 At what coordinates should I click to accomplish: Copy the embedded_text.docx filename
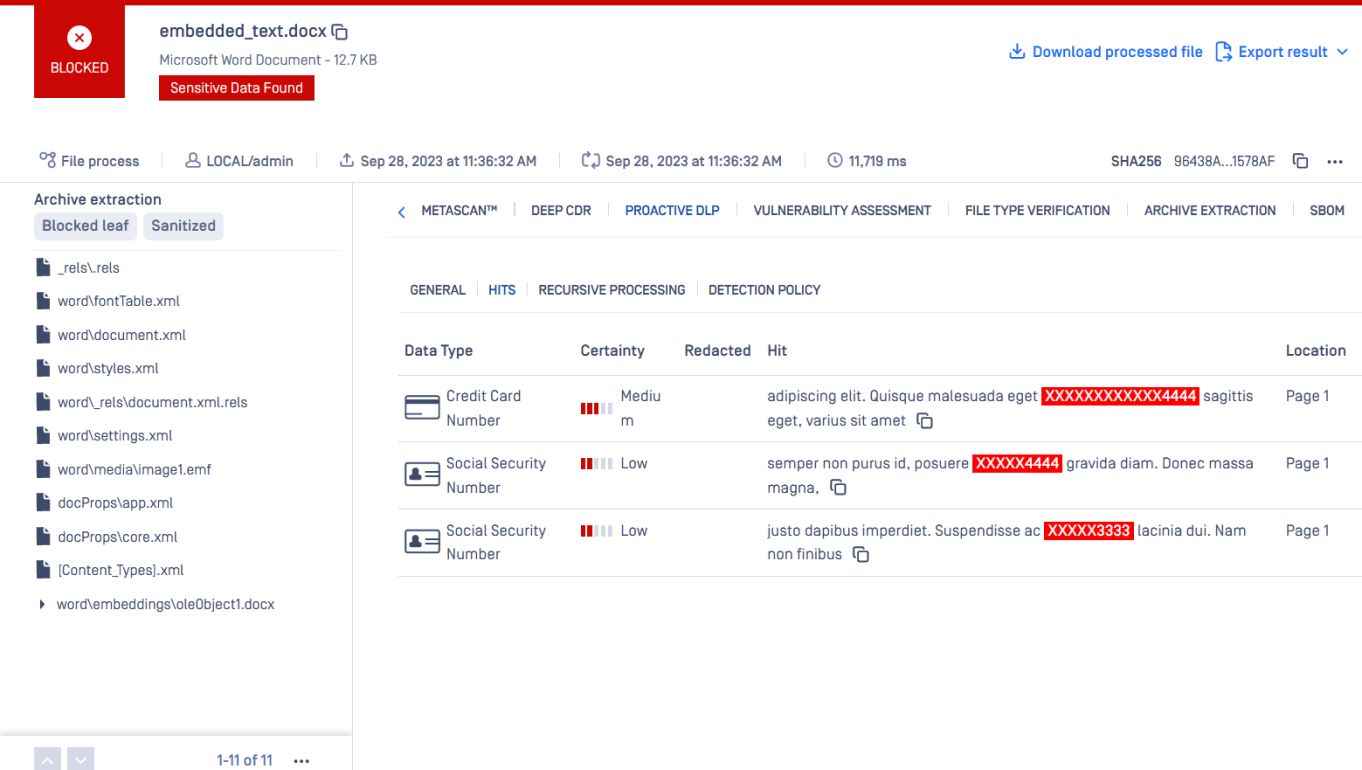click(x=340, y=32)
